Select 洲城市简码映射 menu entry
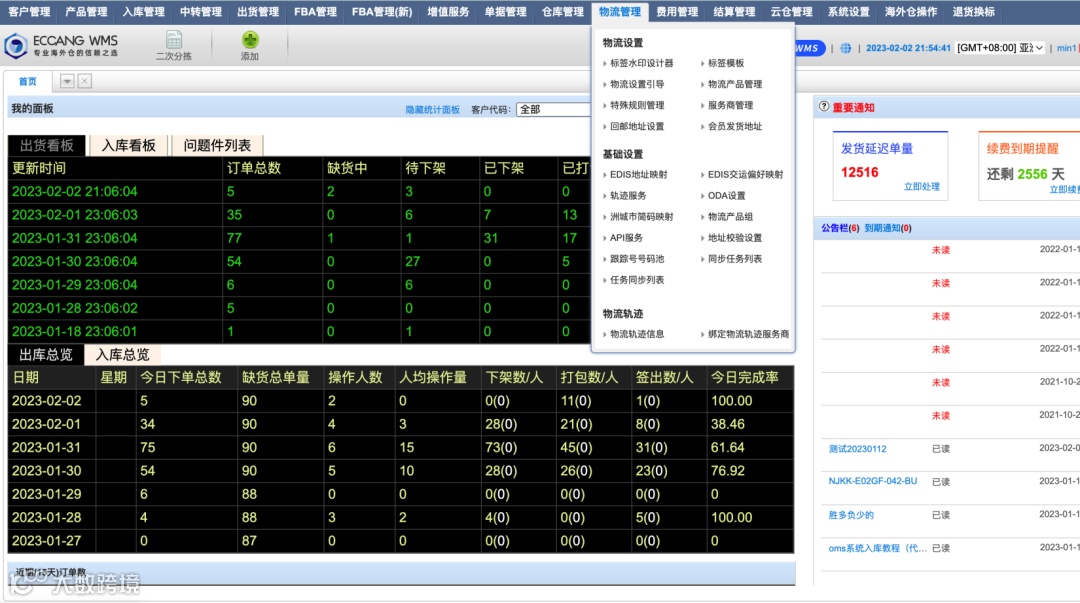 coord(641,216)
